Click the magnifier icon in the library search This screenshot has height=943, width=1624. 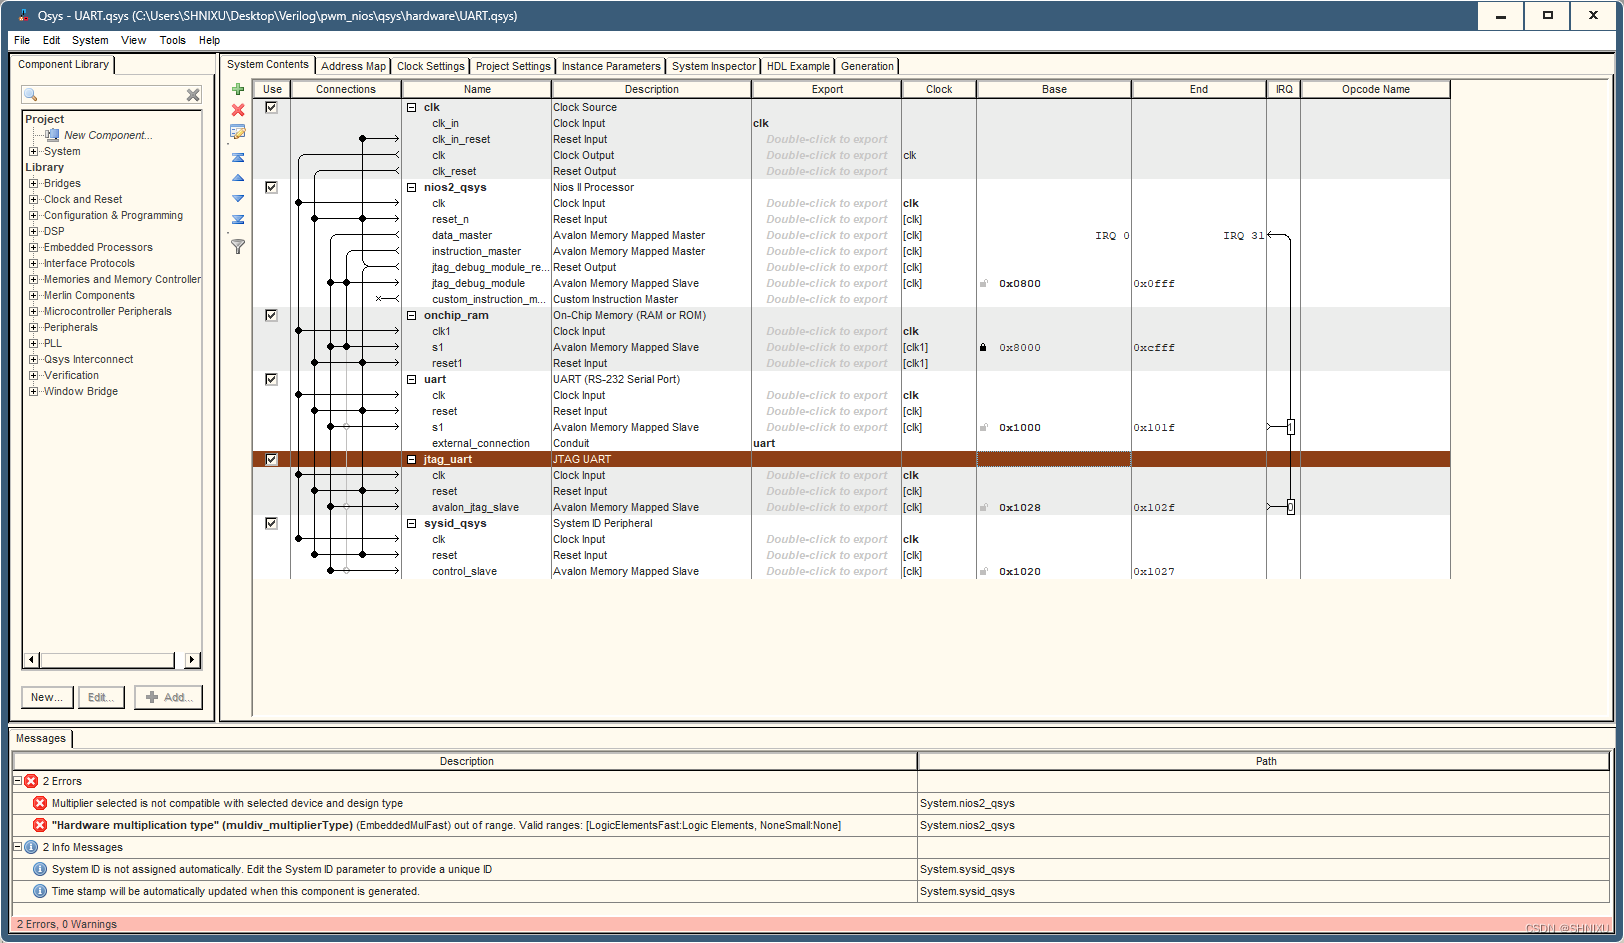31,95
